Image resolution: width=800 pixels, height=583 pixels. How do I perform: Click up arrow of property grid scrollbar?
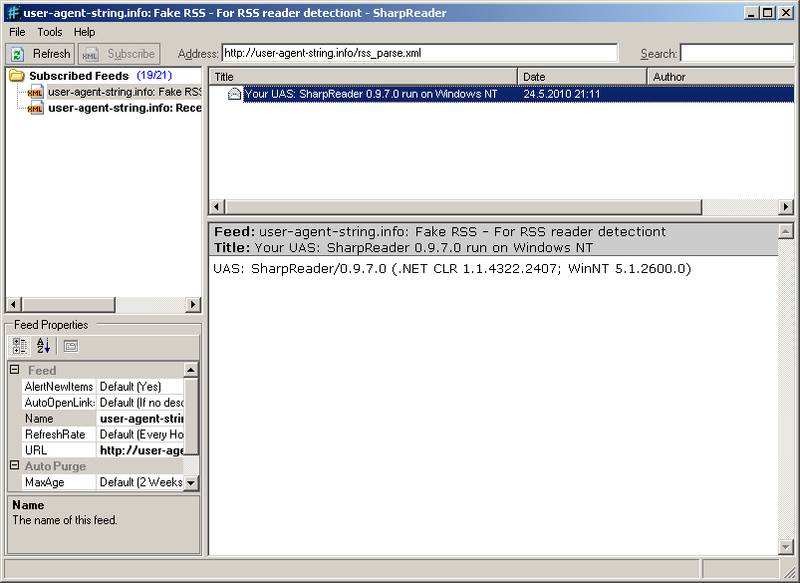[191, 370]
